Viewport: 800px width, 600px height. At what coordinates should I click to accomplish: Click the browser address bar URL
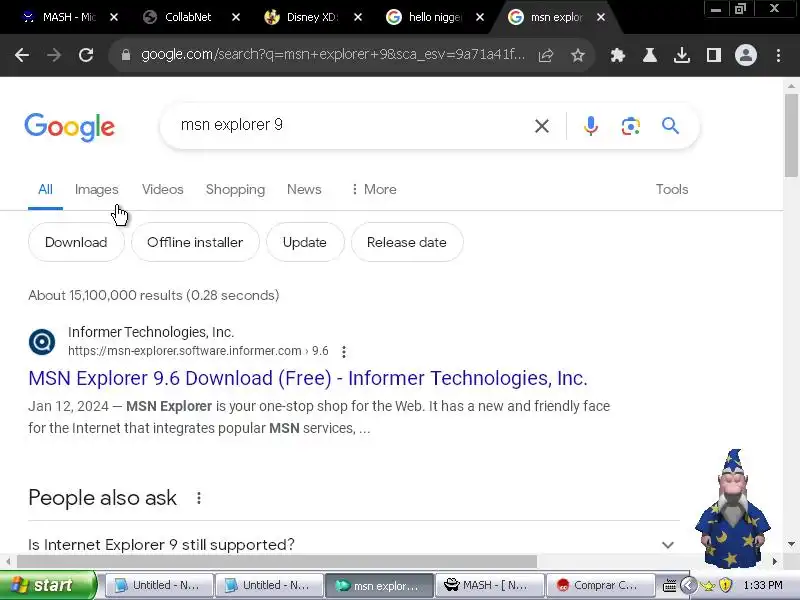(x=333, y=55)
